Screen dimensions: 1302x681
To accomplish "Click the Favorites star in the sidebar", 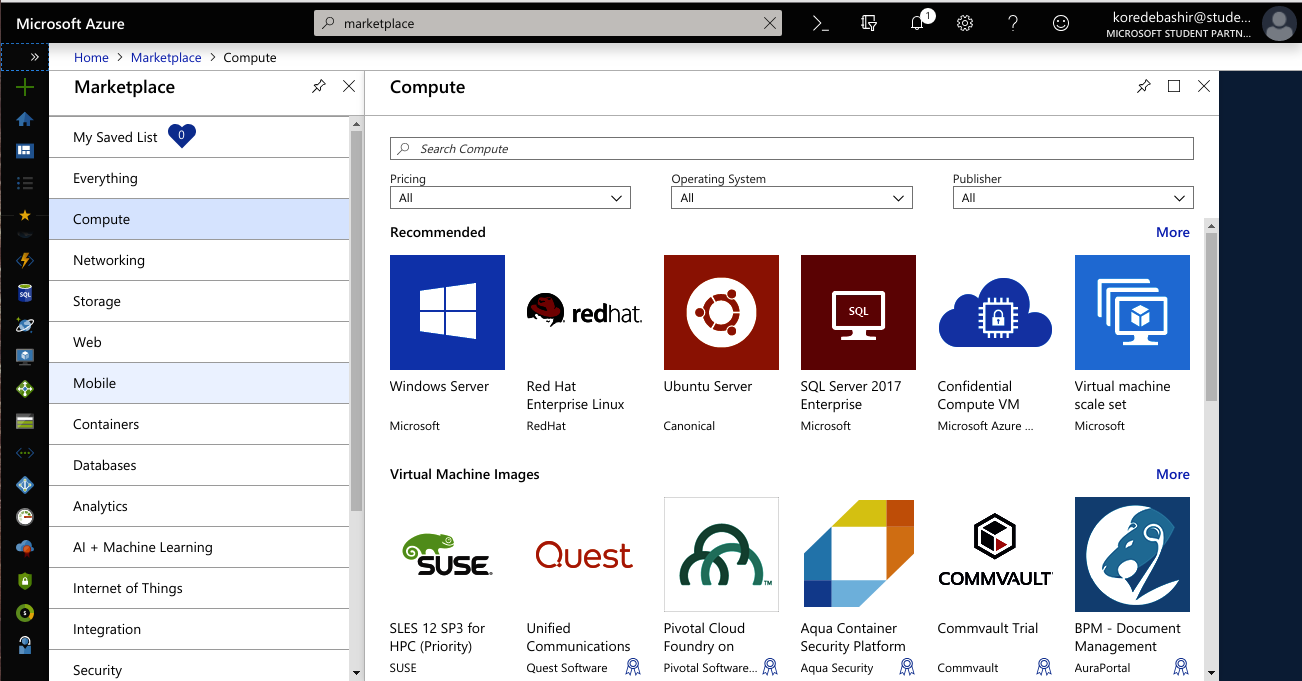I will coord(25,215).
